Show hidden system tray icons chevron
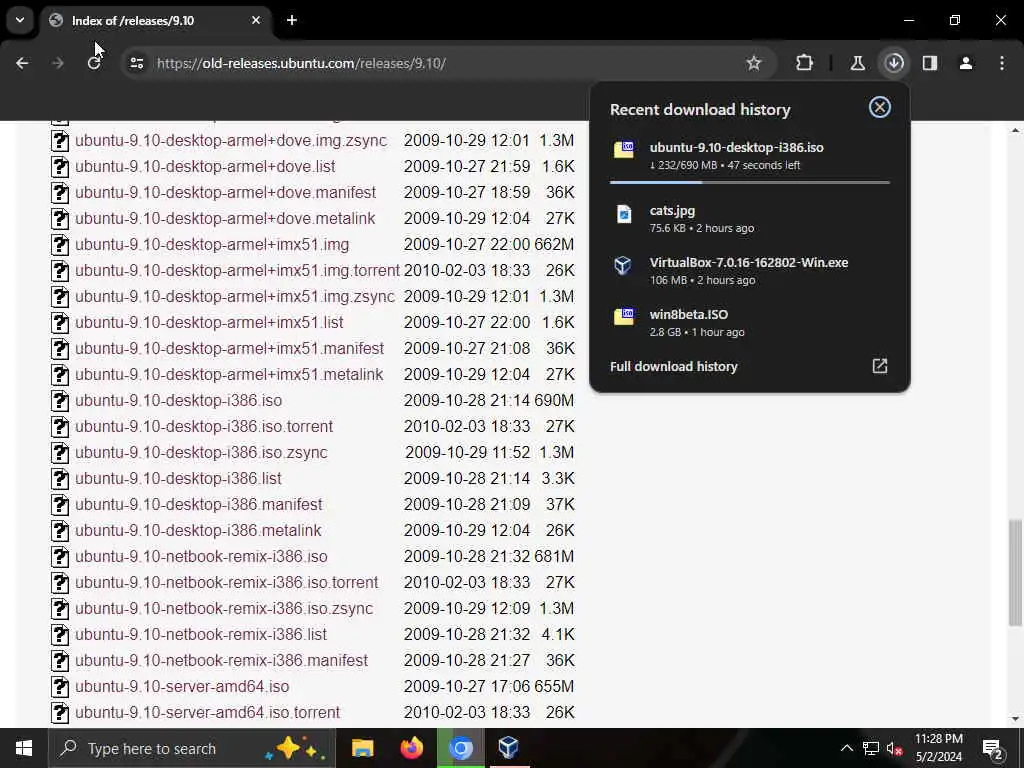Viewport: 1024px width, 768px height. [x=846, y=748]
